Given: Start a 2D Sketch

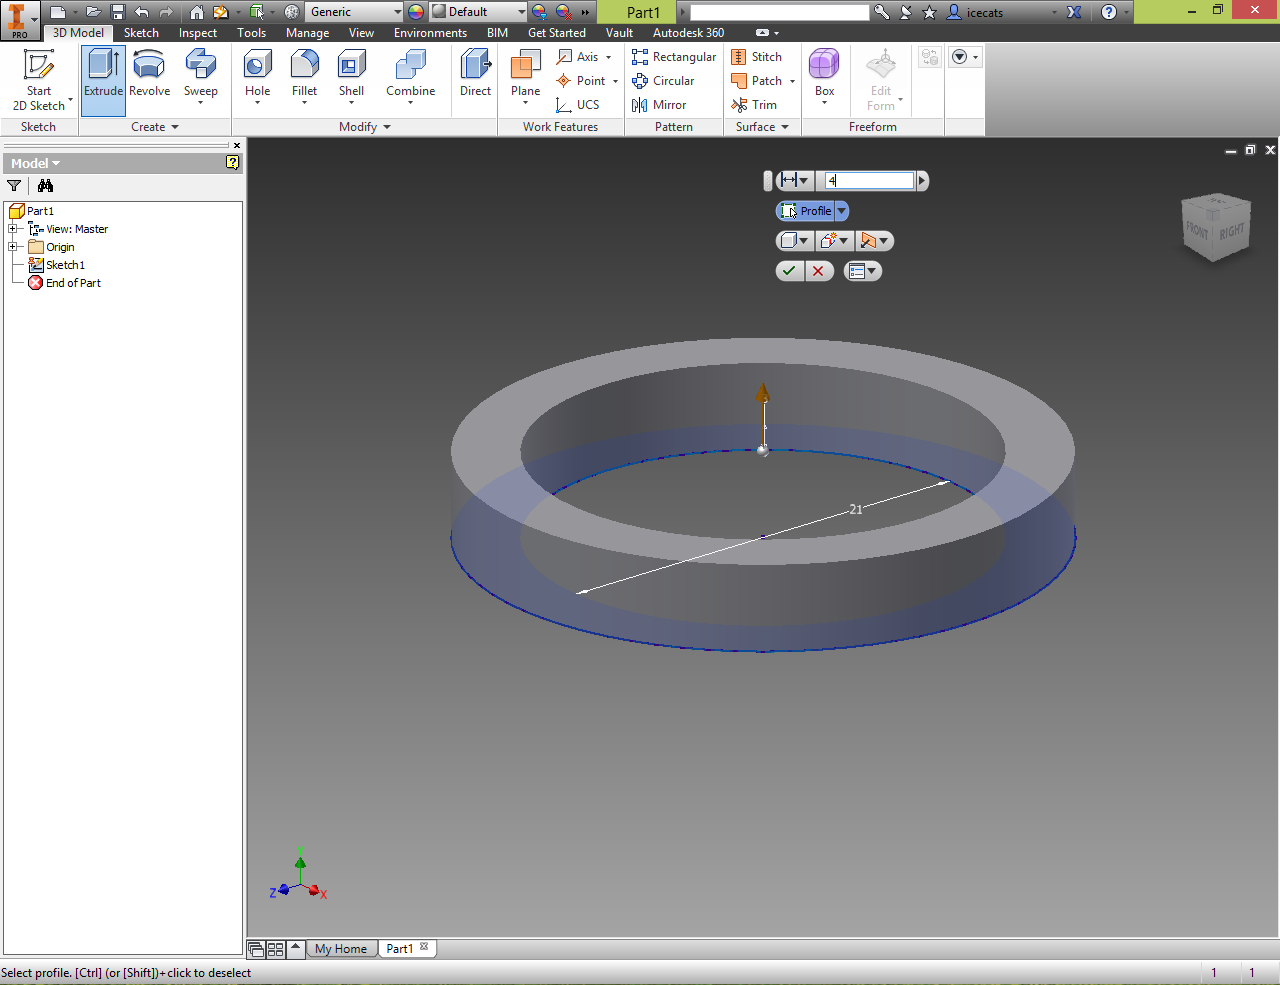Looking at the screenshot, I should click(x=39, y=80).
